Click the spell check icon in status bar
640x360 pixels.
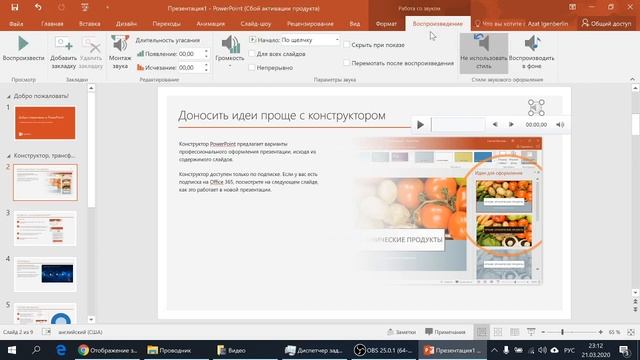coord(46,332)
